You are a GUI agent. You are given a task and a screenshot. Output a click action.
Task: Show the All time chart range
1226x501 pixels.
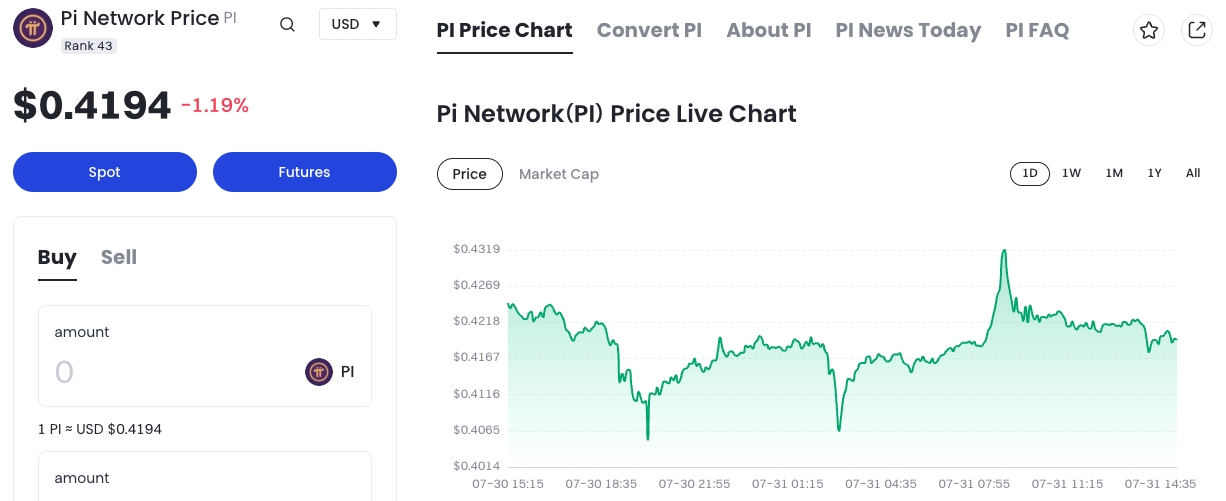point(1193,173)
